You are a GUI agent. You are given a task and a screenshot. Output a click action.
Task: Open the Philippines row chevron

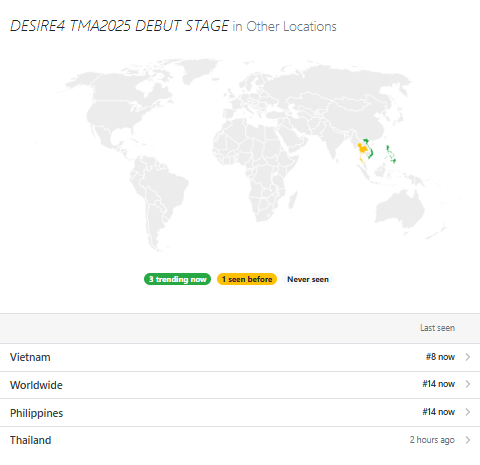(468, 412)
